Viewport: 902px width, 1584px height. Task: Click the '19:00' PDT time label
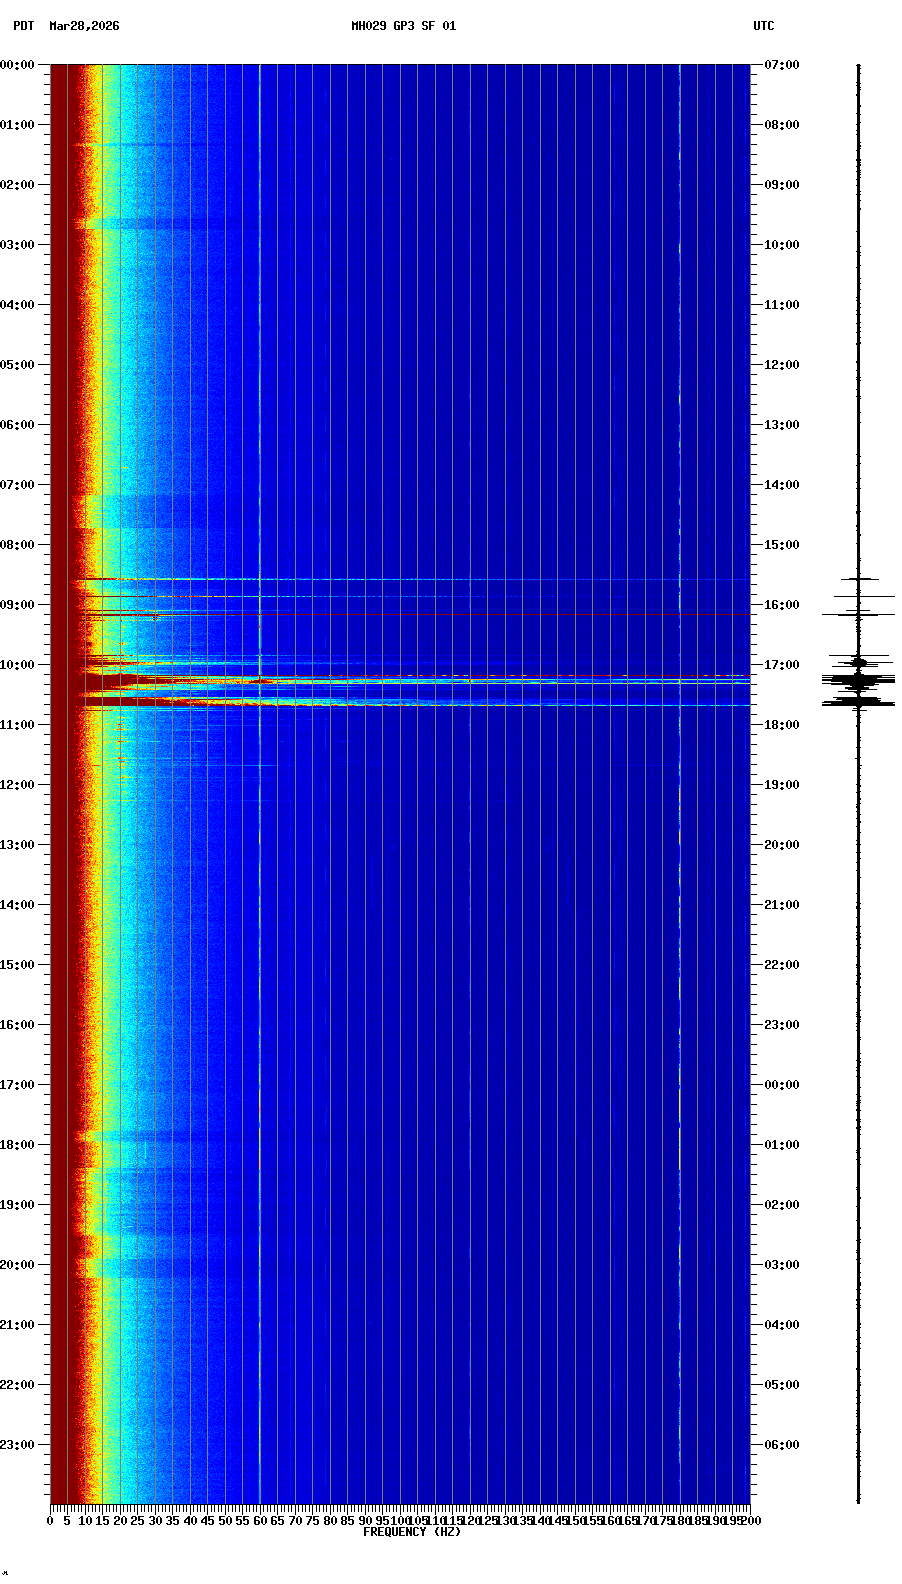click(17, 1205)
